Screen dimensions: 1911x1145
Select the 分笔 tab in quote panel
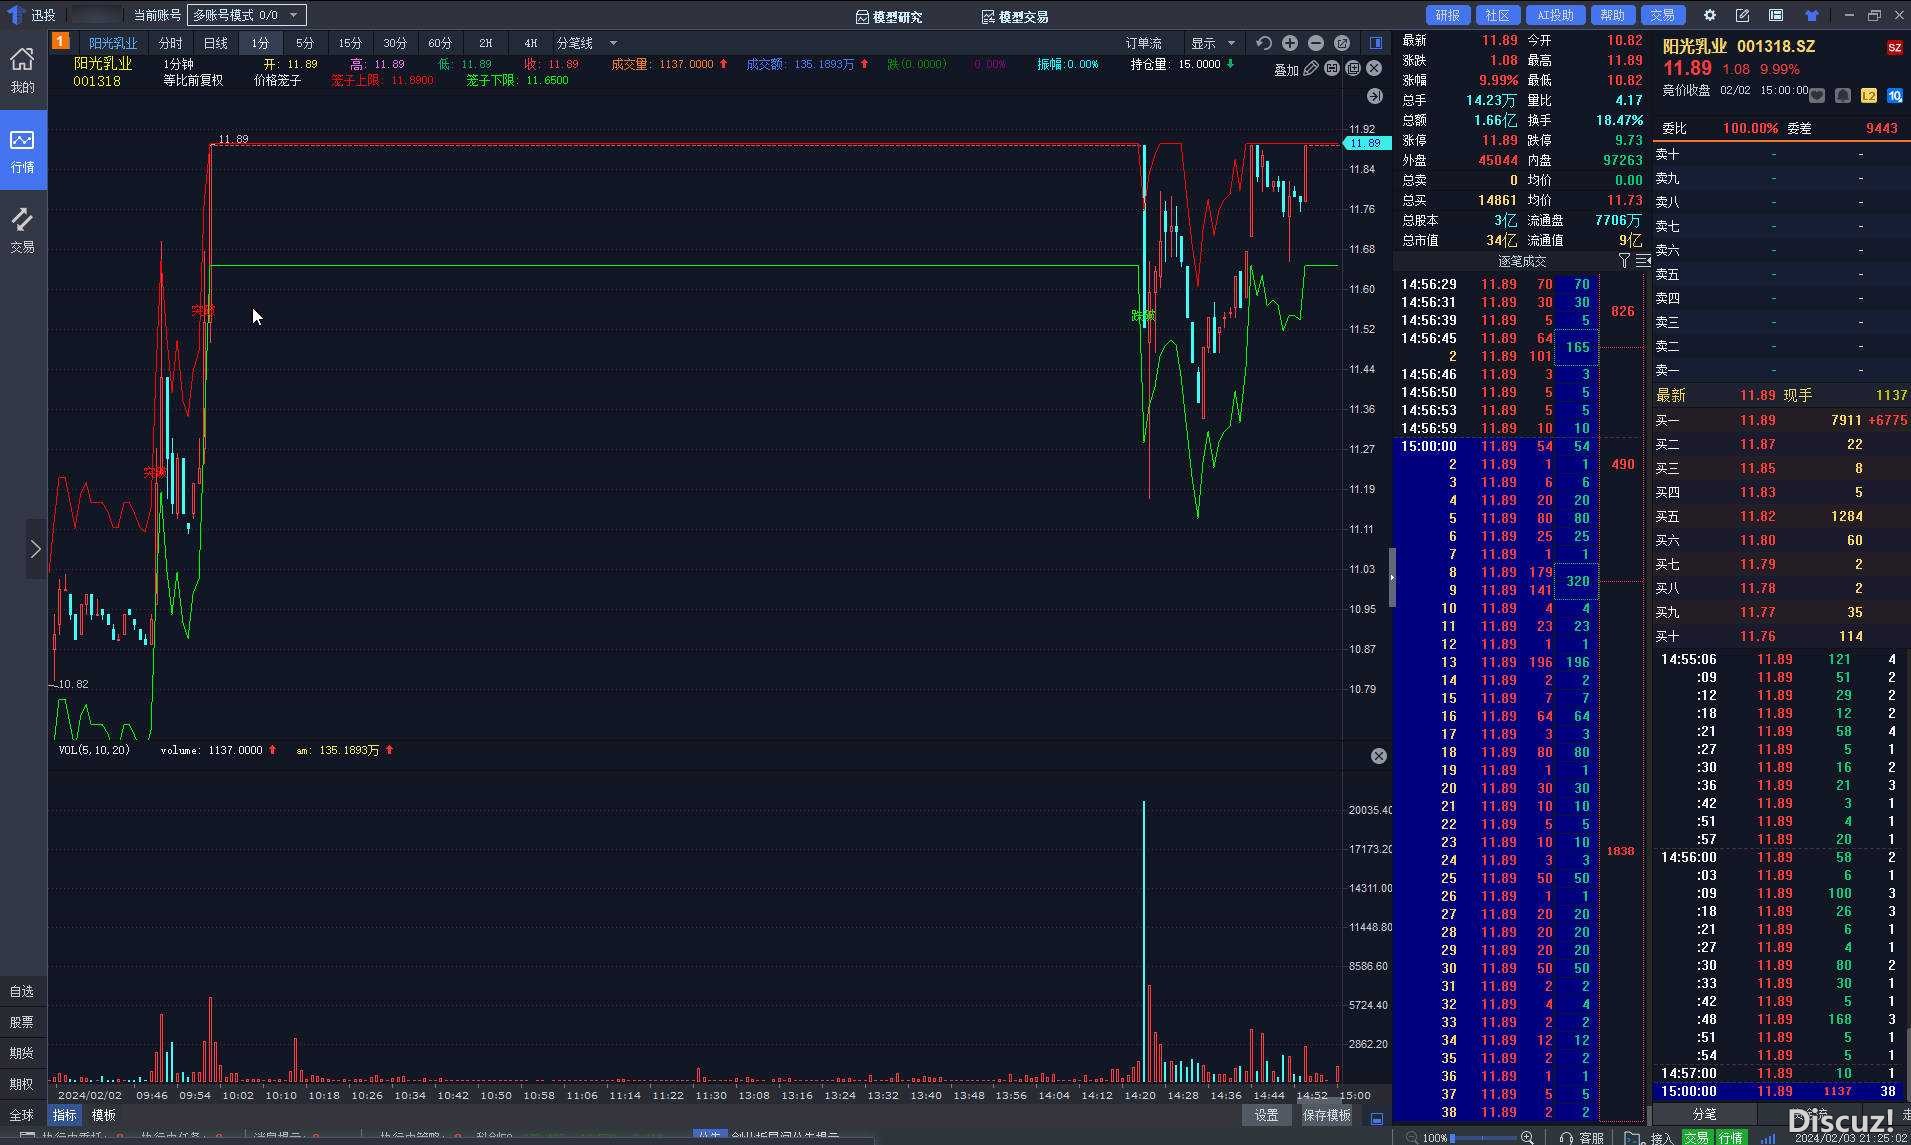(x=1704, y=1113)
